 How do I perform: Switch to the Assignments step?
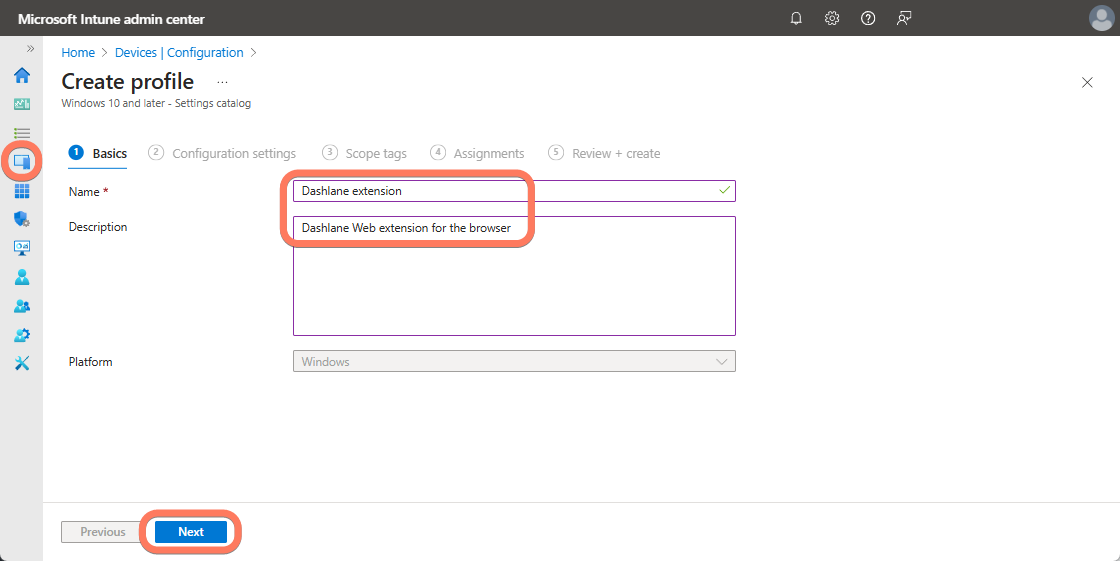488,153
